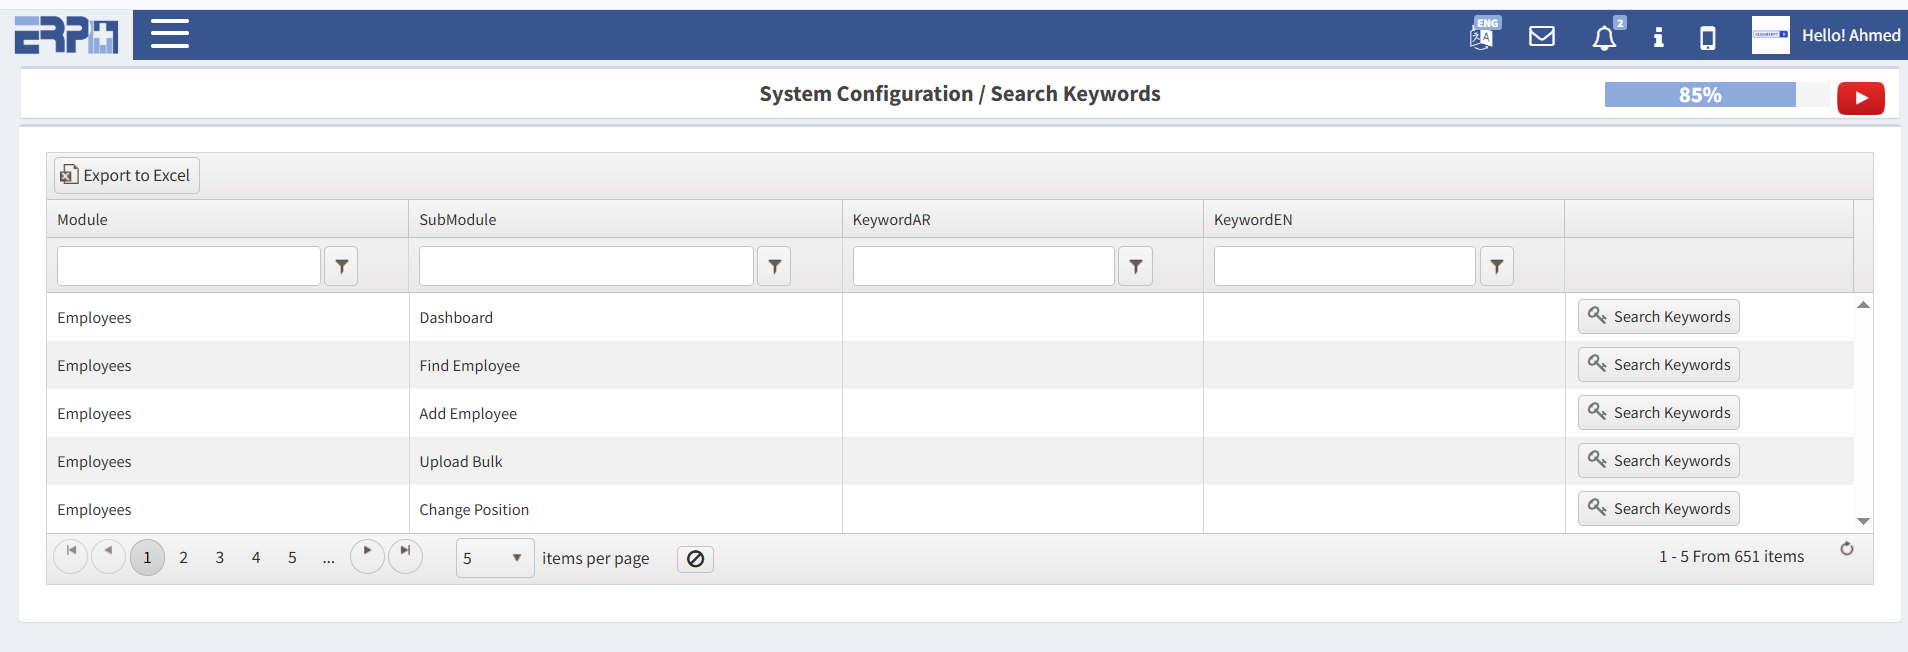Clear filters using the circle-slash button
Viewport: 1908px width, 652px height.
pos(695,559)
